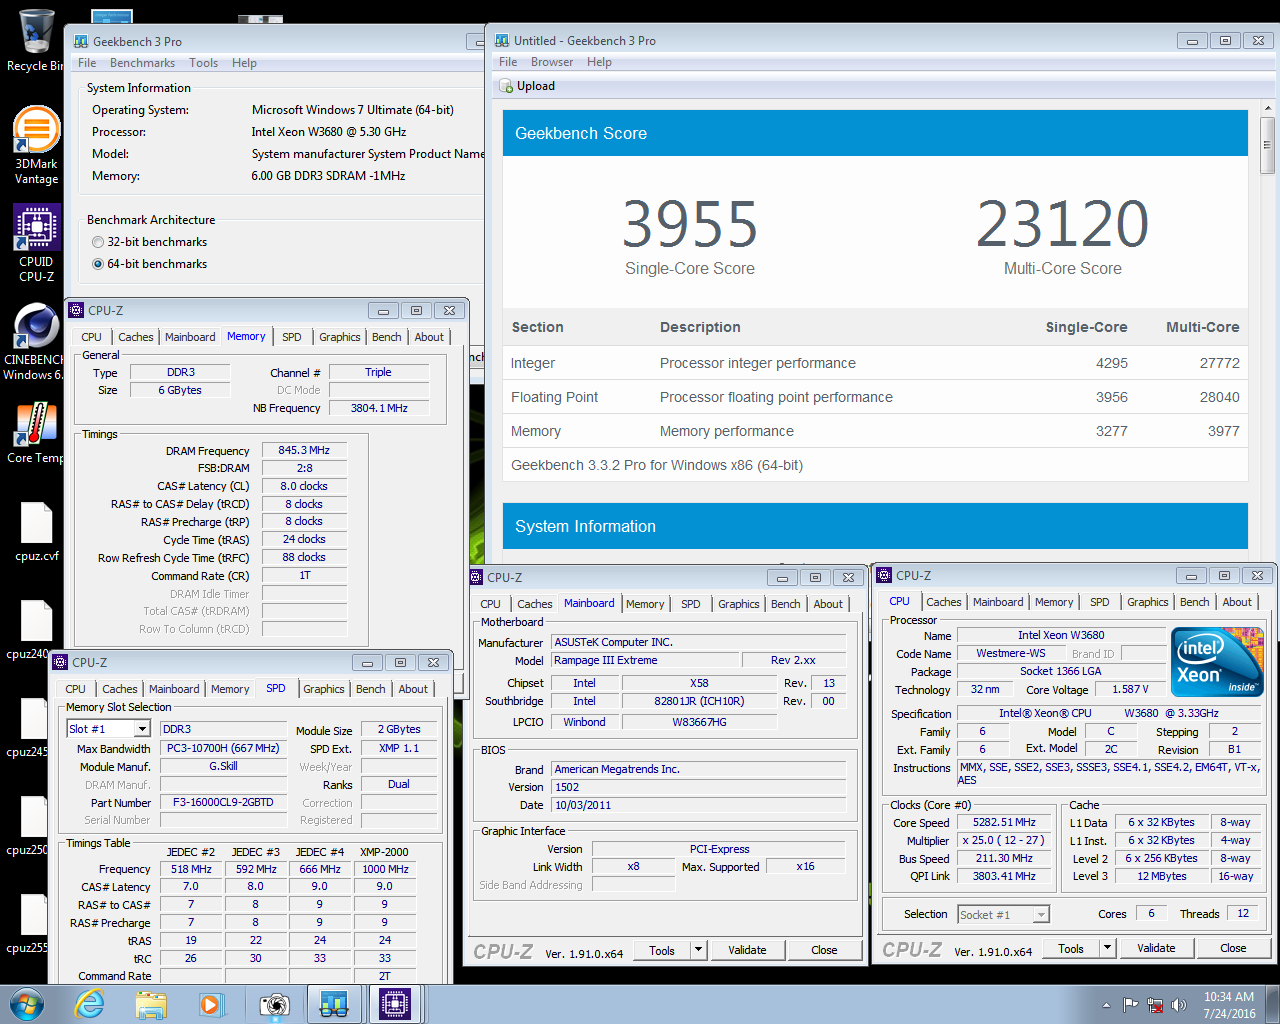The image size is (1280, 1024).
Task: Click Tools button in the Intel Xeon CPU window
Action: [x=1071, y=948]
